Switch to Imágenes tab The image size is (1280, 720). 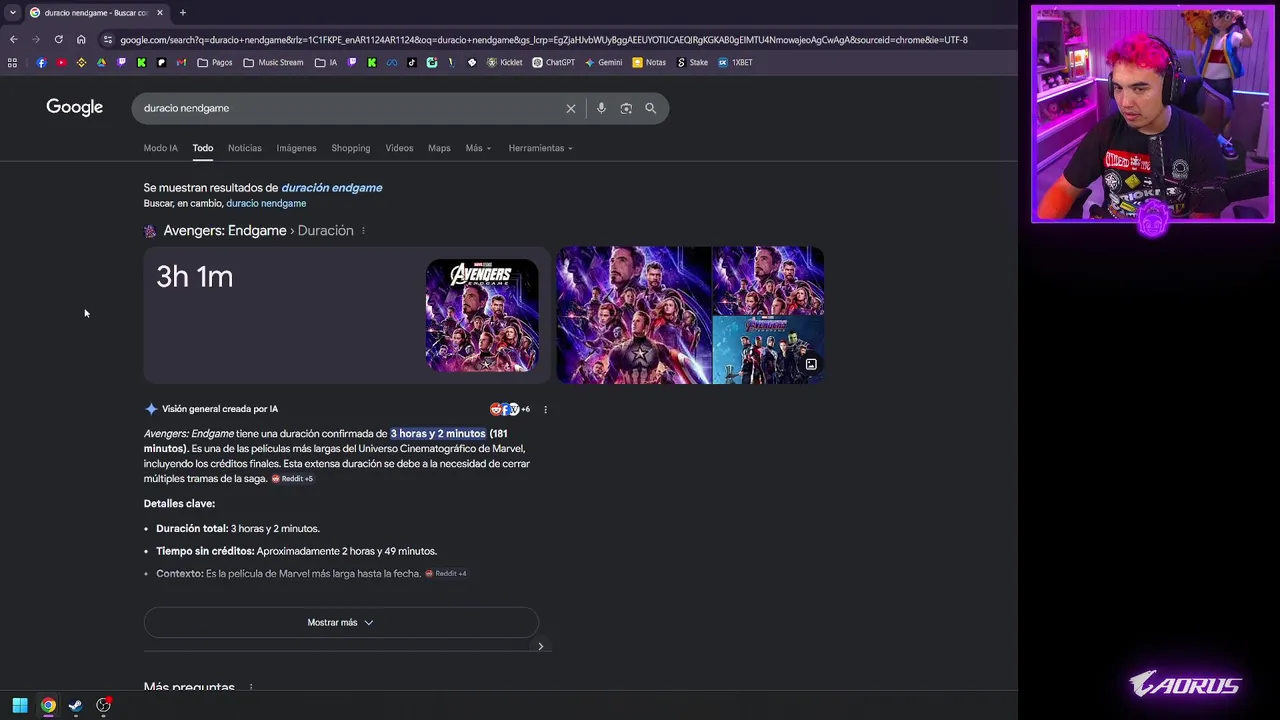[x=296, y=148]
